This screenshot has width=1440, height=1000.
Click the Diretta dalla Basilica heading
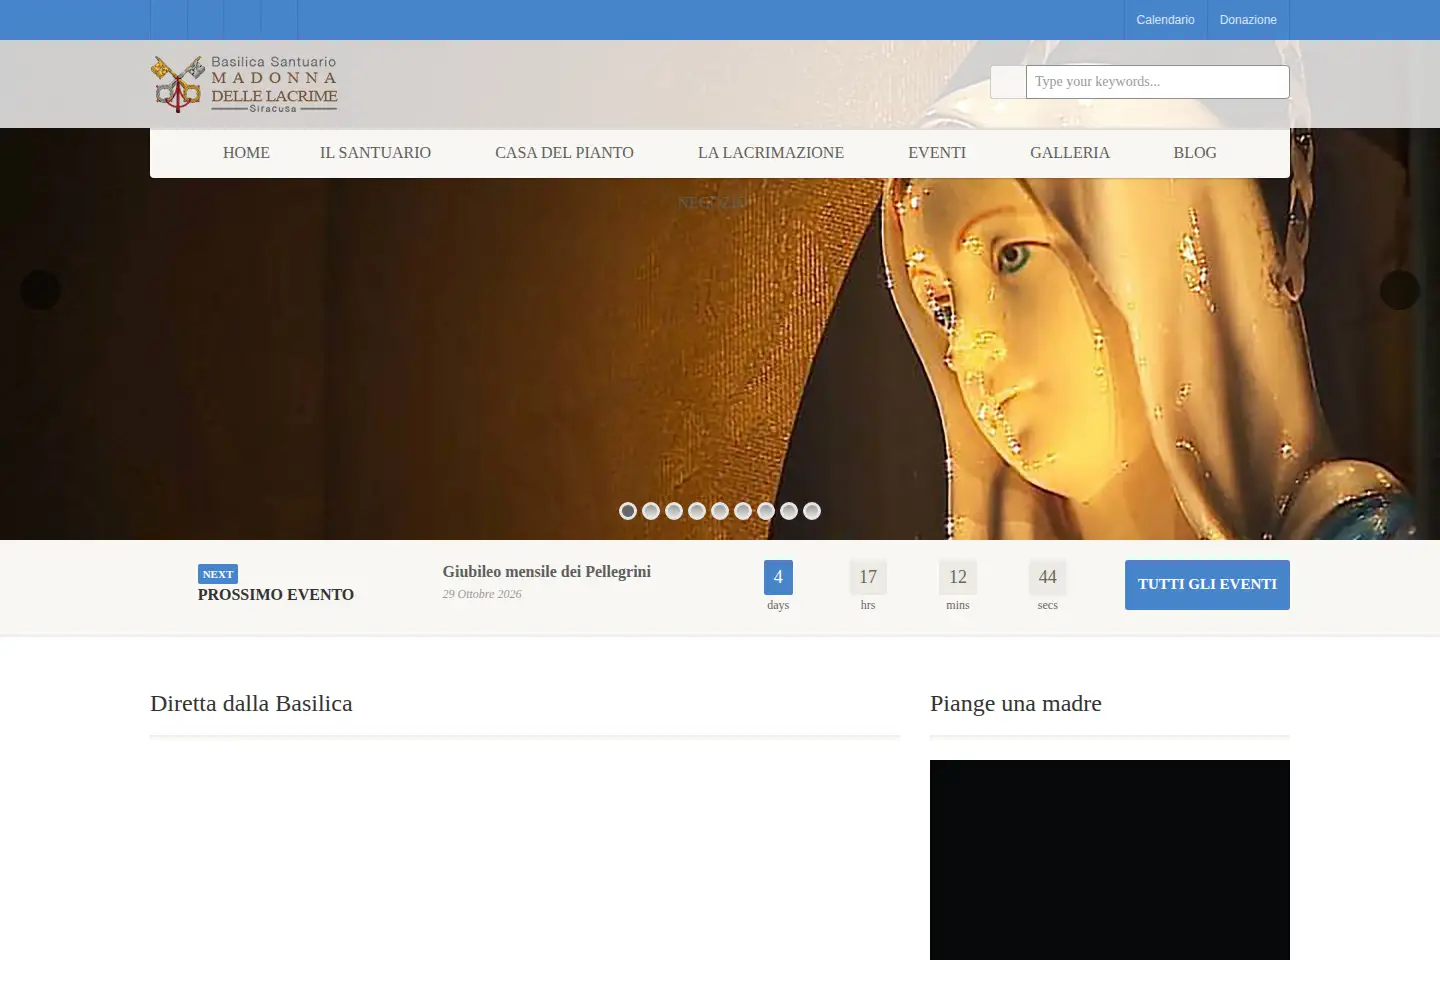point(251,703)
